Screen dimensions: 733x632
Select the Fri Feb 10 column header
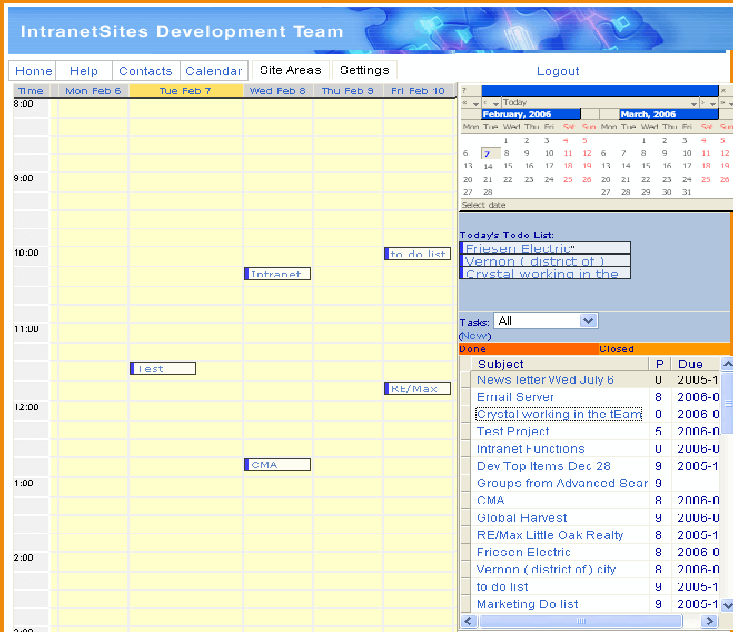418,91
